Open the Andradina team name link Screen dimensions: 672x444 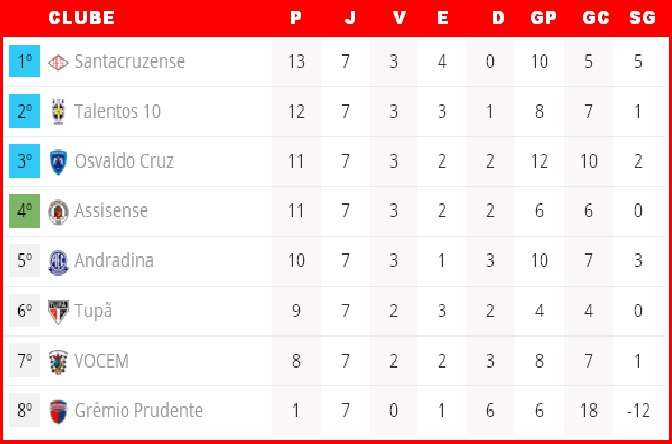point(114,261)
